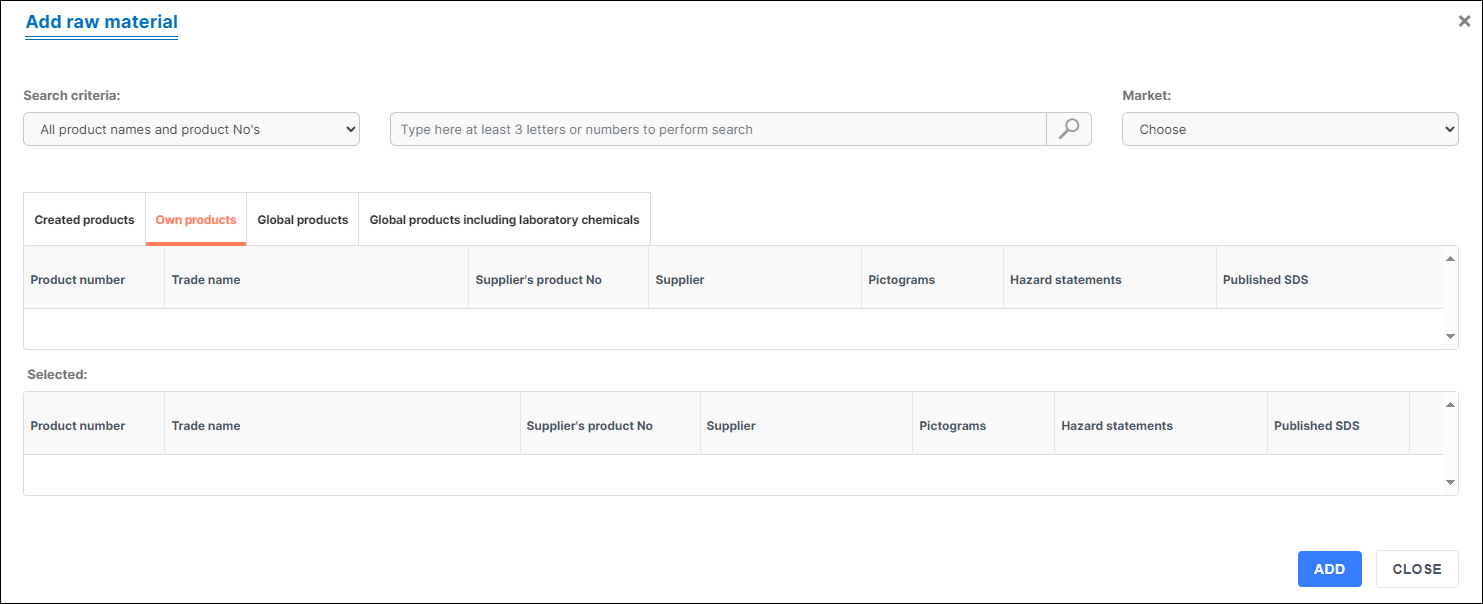
Task: Expand the Market dropdown
Action: 1289,129
